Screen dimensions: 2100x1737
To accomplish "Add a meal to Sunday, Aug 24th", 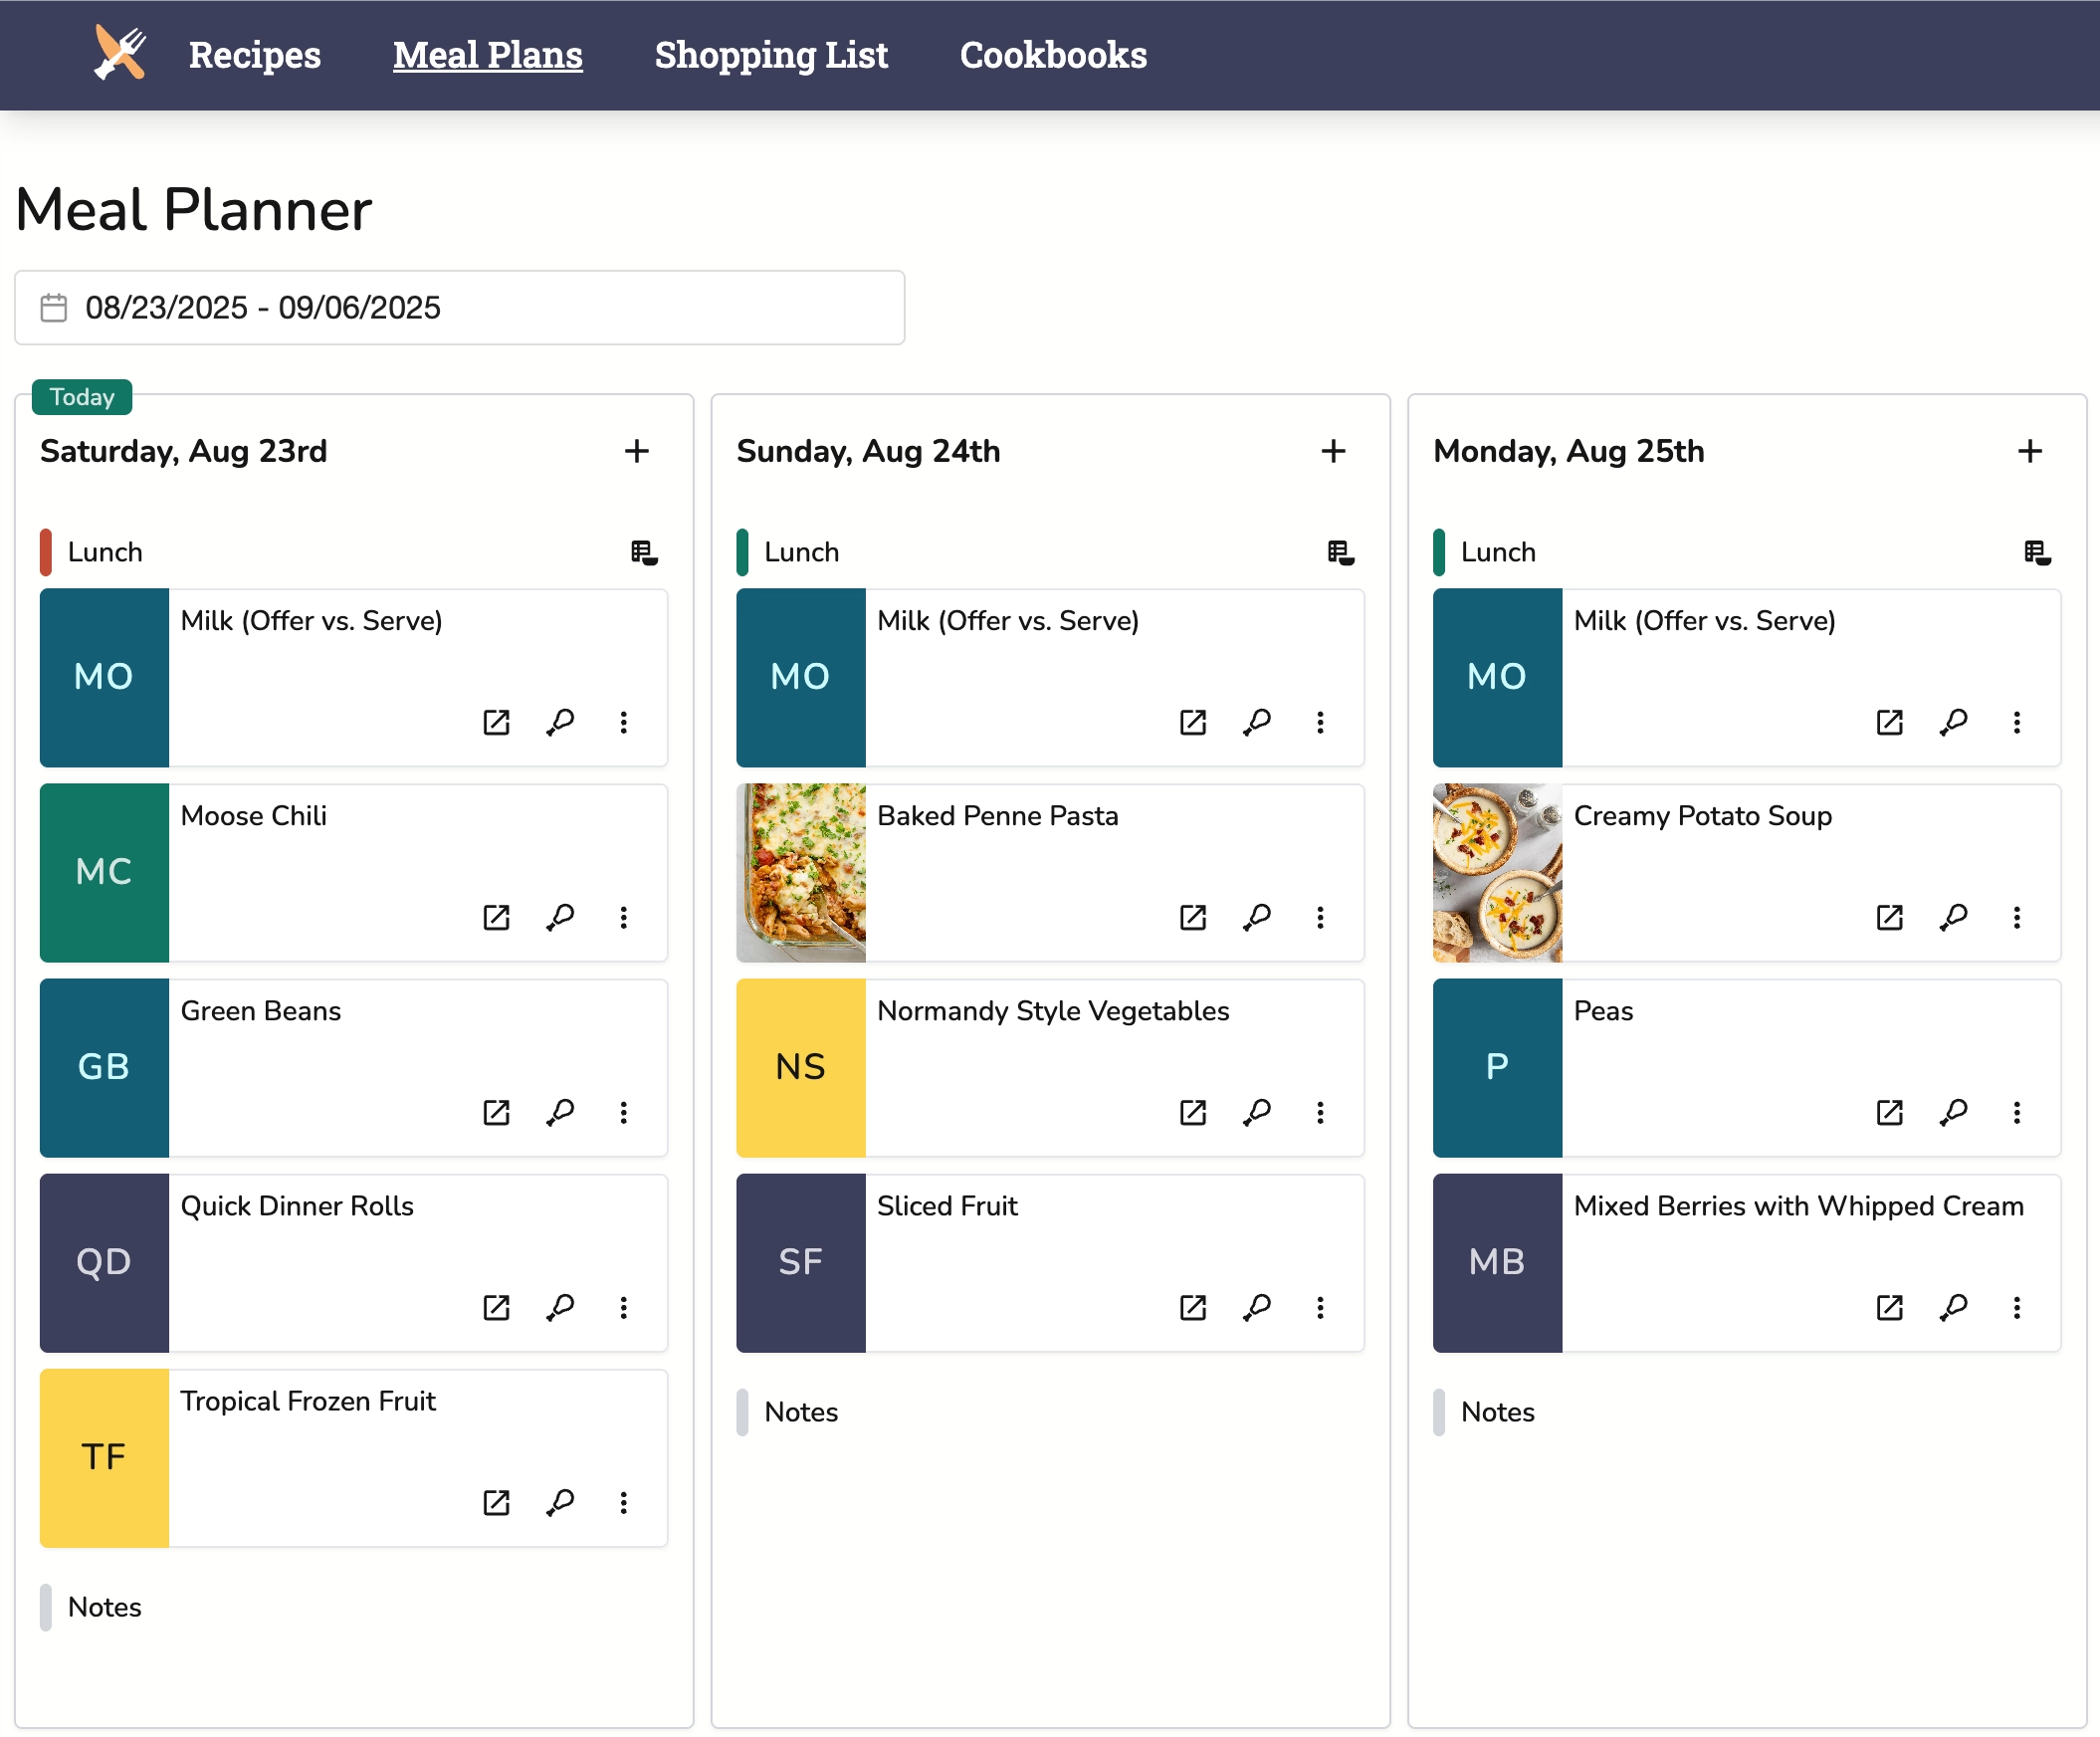I will (1334, 451).
